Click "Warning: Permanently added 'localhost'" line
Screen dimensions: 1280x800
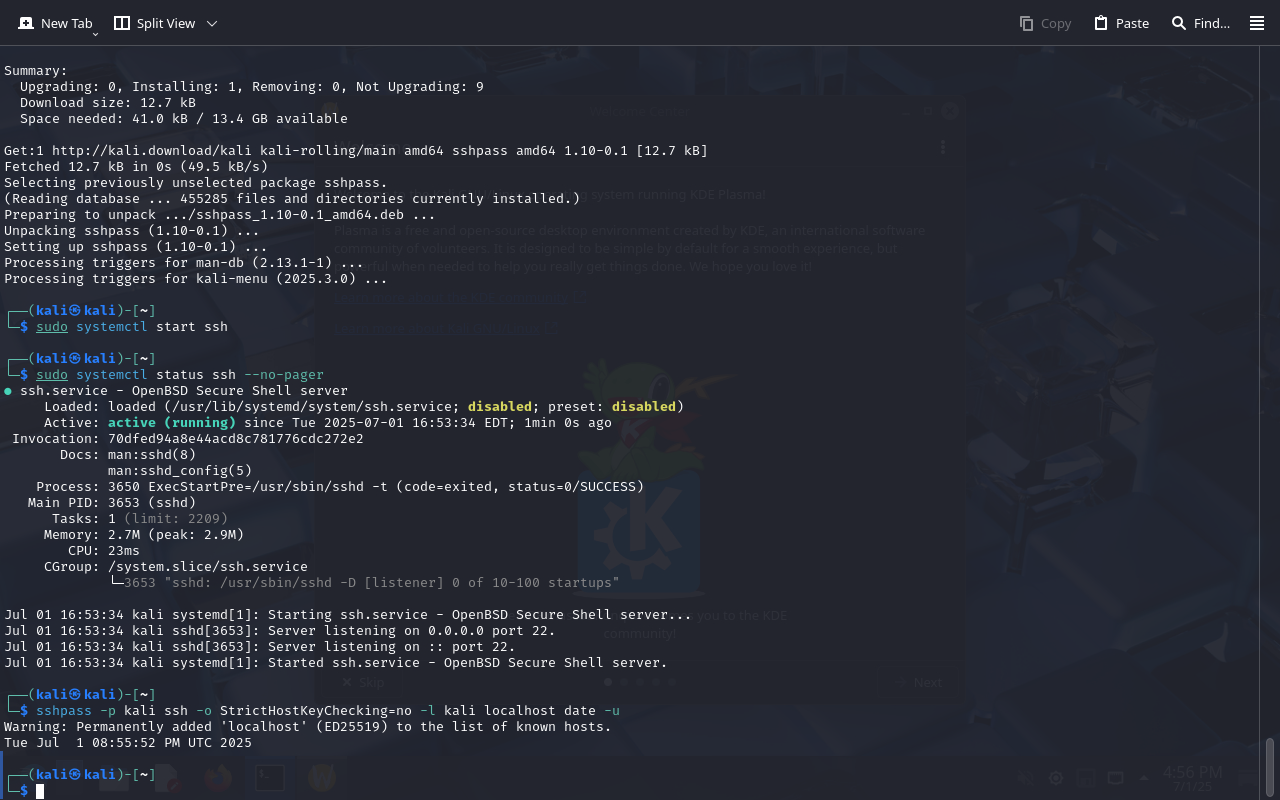(x=308, y=727)
